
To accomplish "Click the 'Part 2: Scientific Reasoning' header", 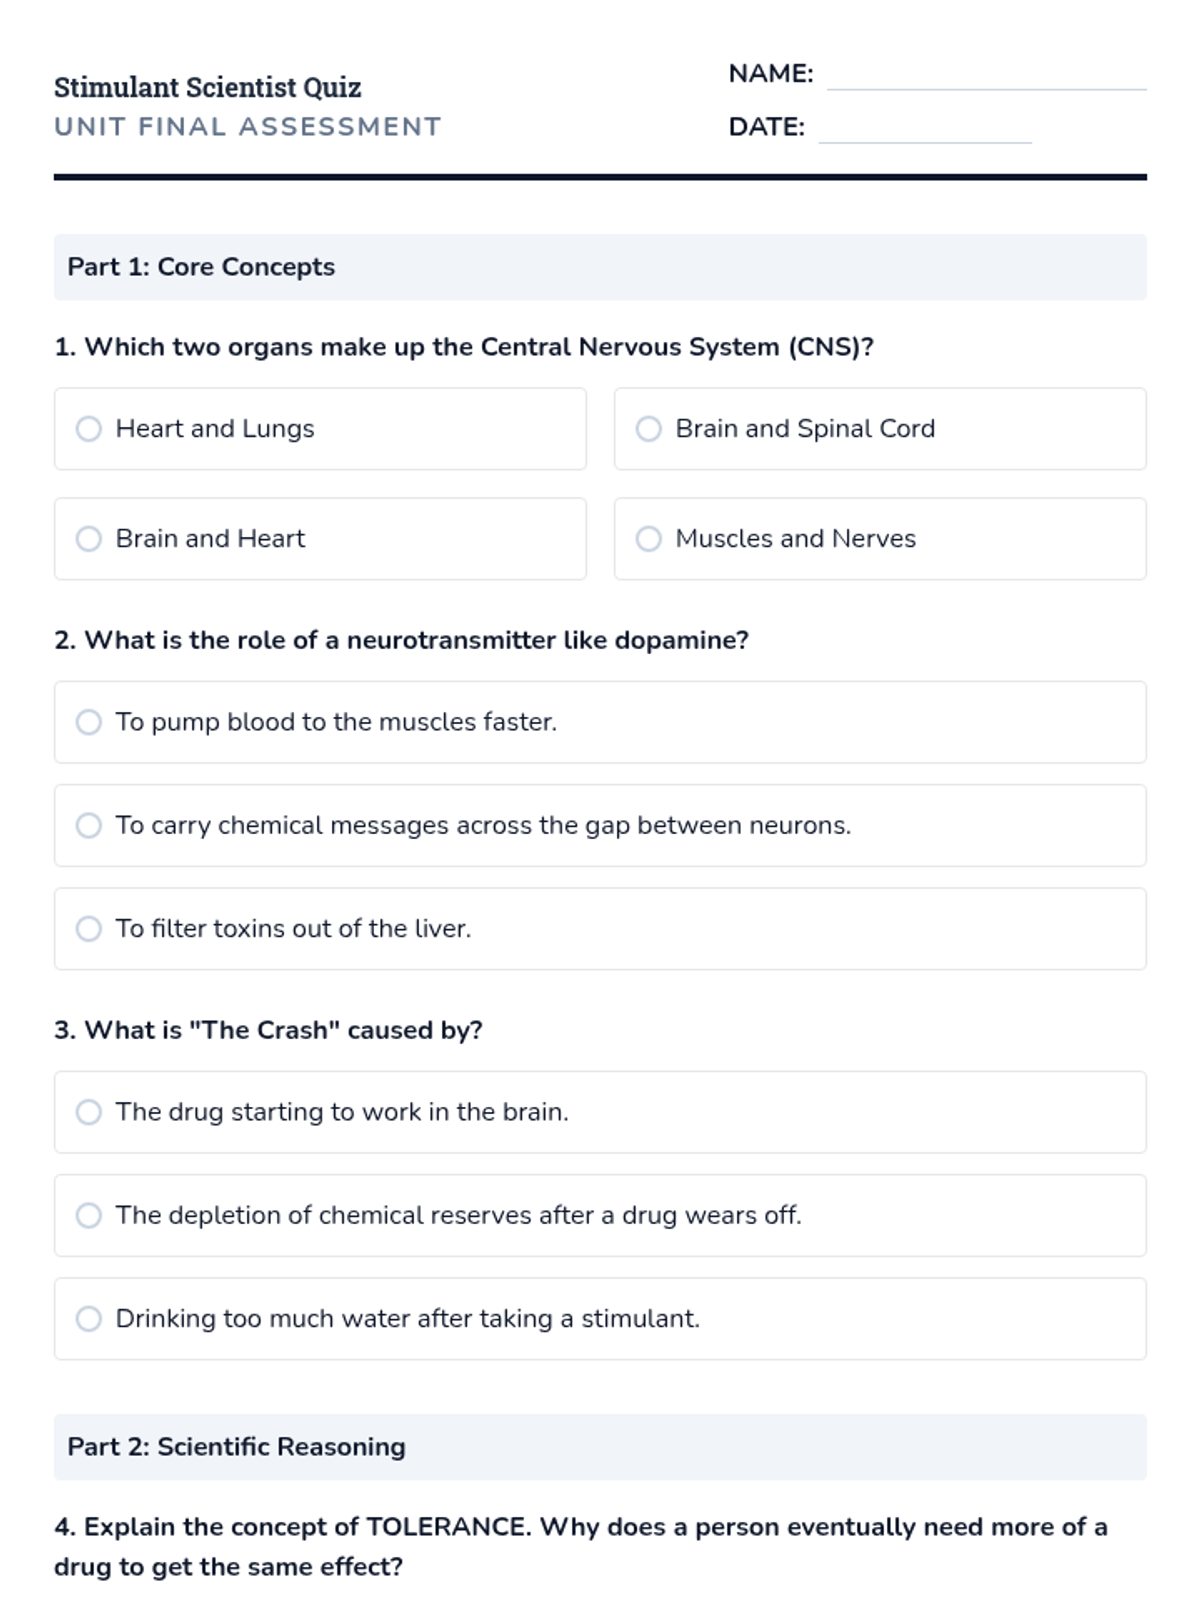I will point(236,1447).
